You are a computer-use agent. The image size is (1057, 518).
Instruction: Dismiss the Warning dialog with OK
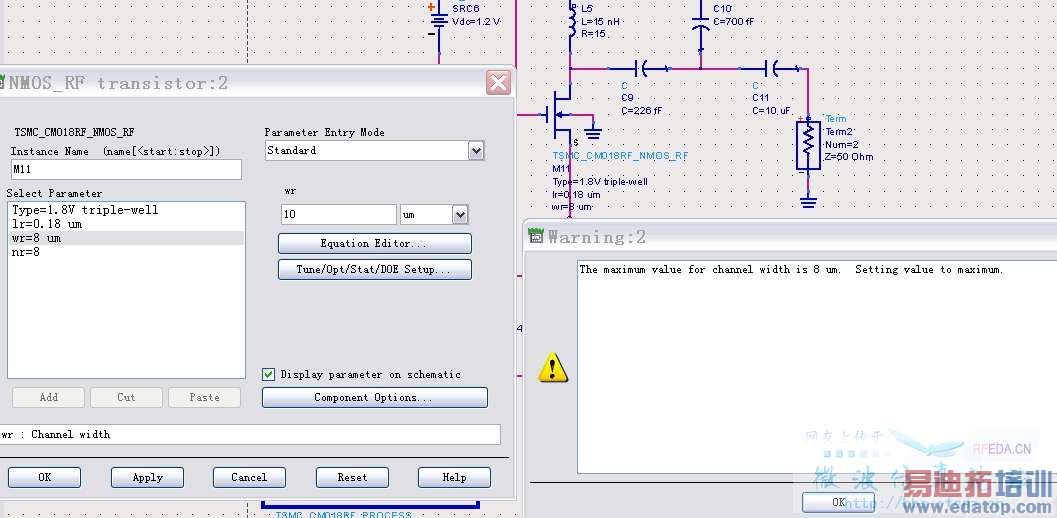click(x=839, y=502)
